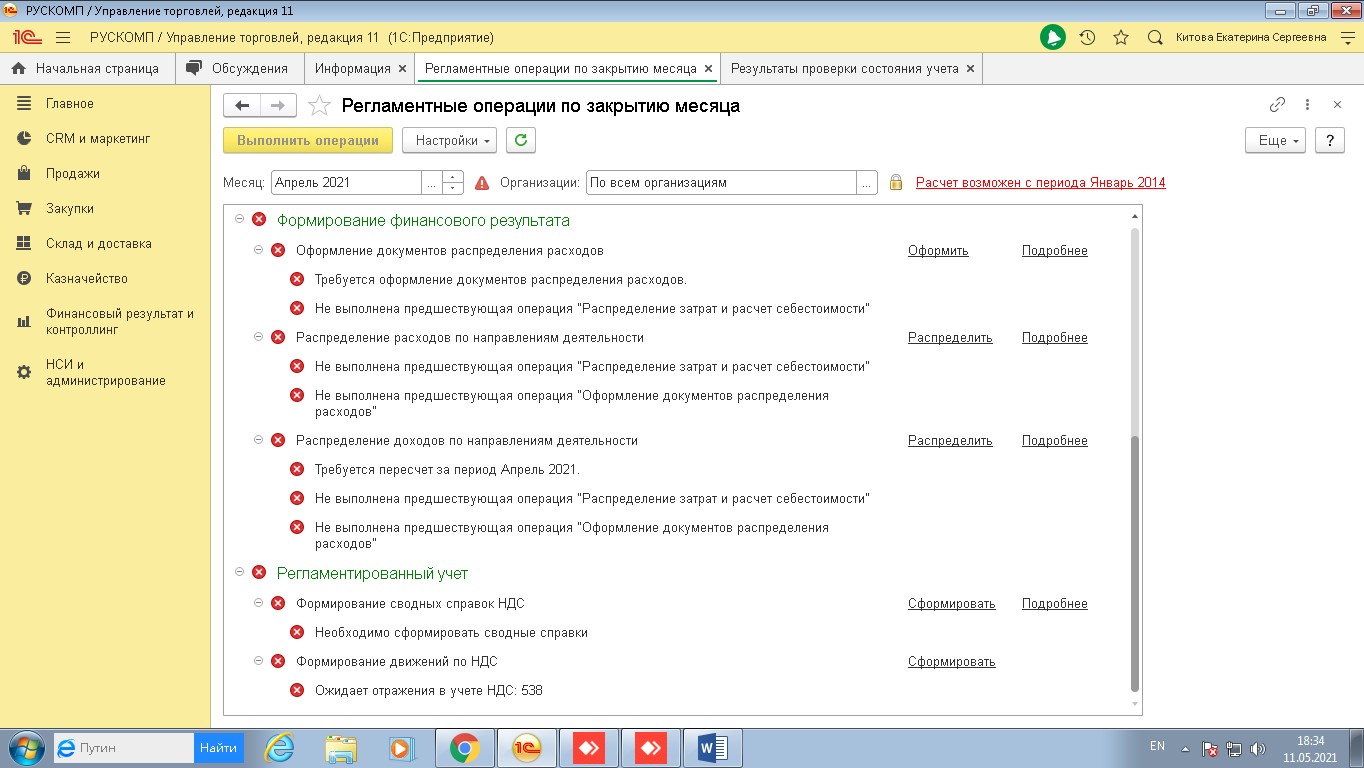This screenshot has height=768, width=1364.
Task: Collapse Регламентированный учет group
Action: tap(239, 573)
